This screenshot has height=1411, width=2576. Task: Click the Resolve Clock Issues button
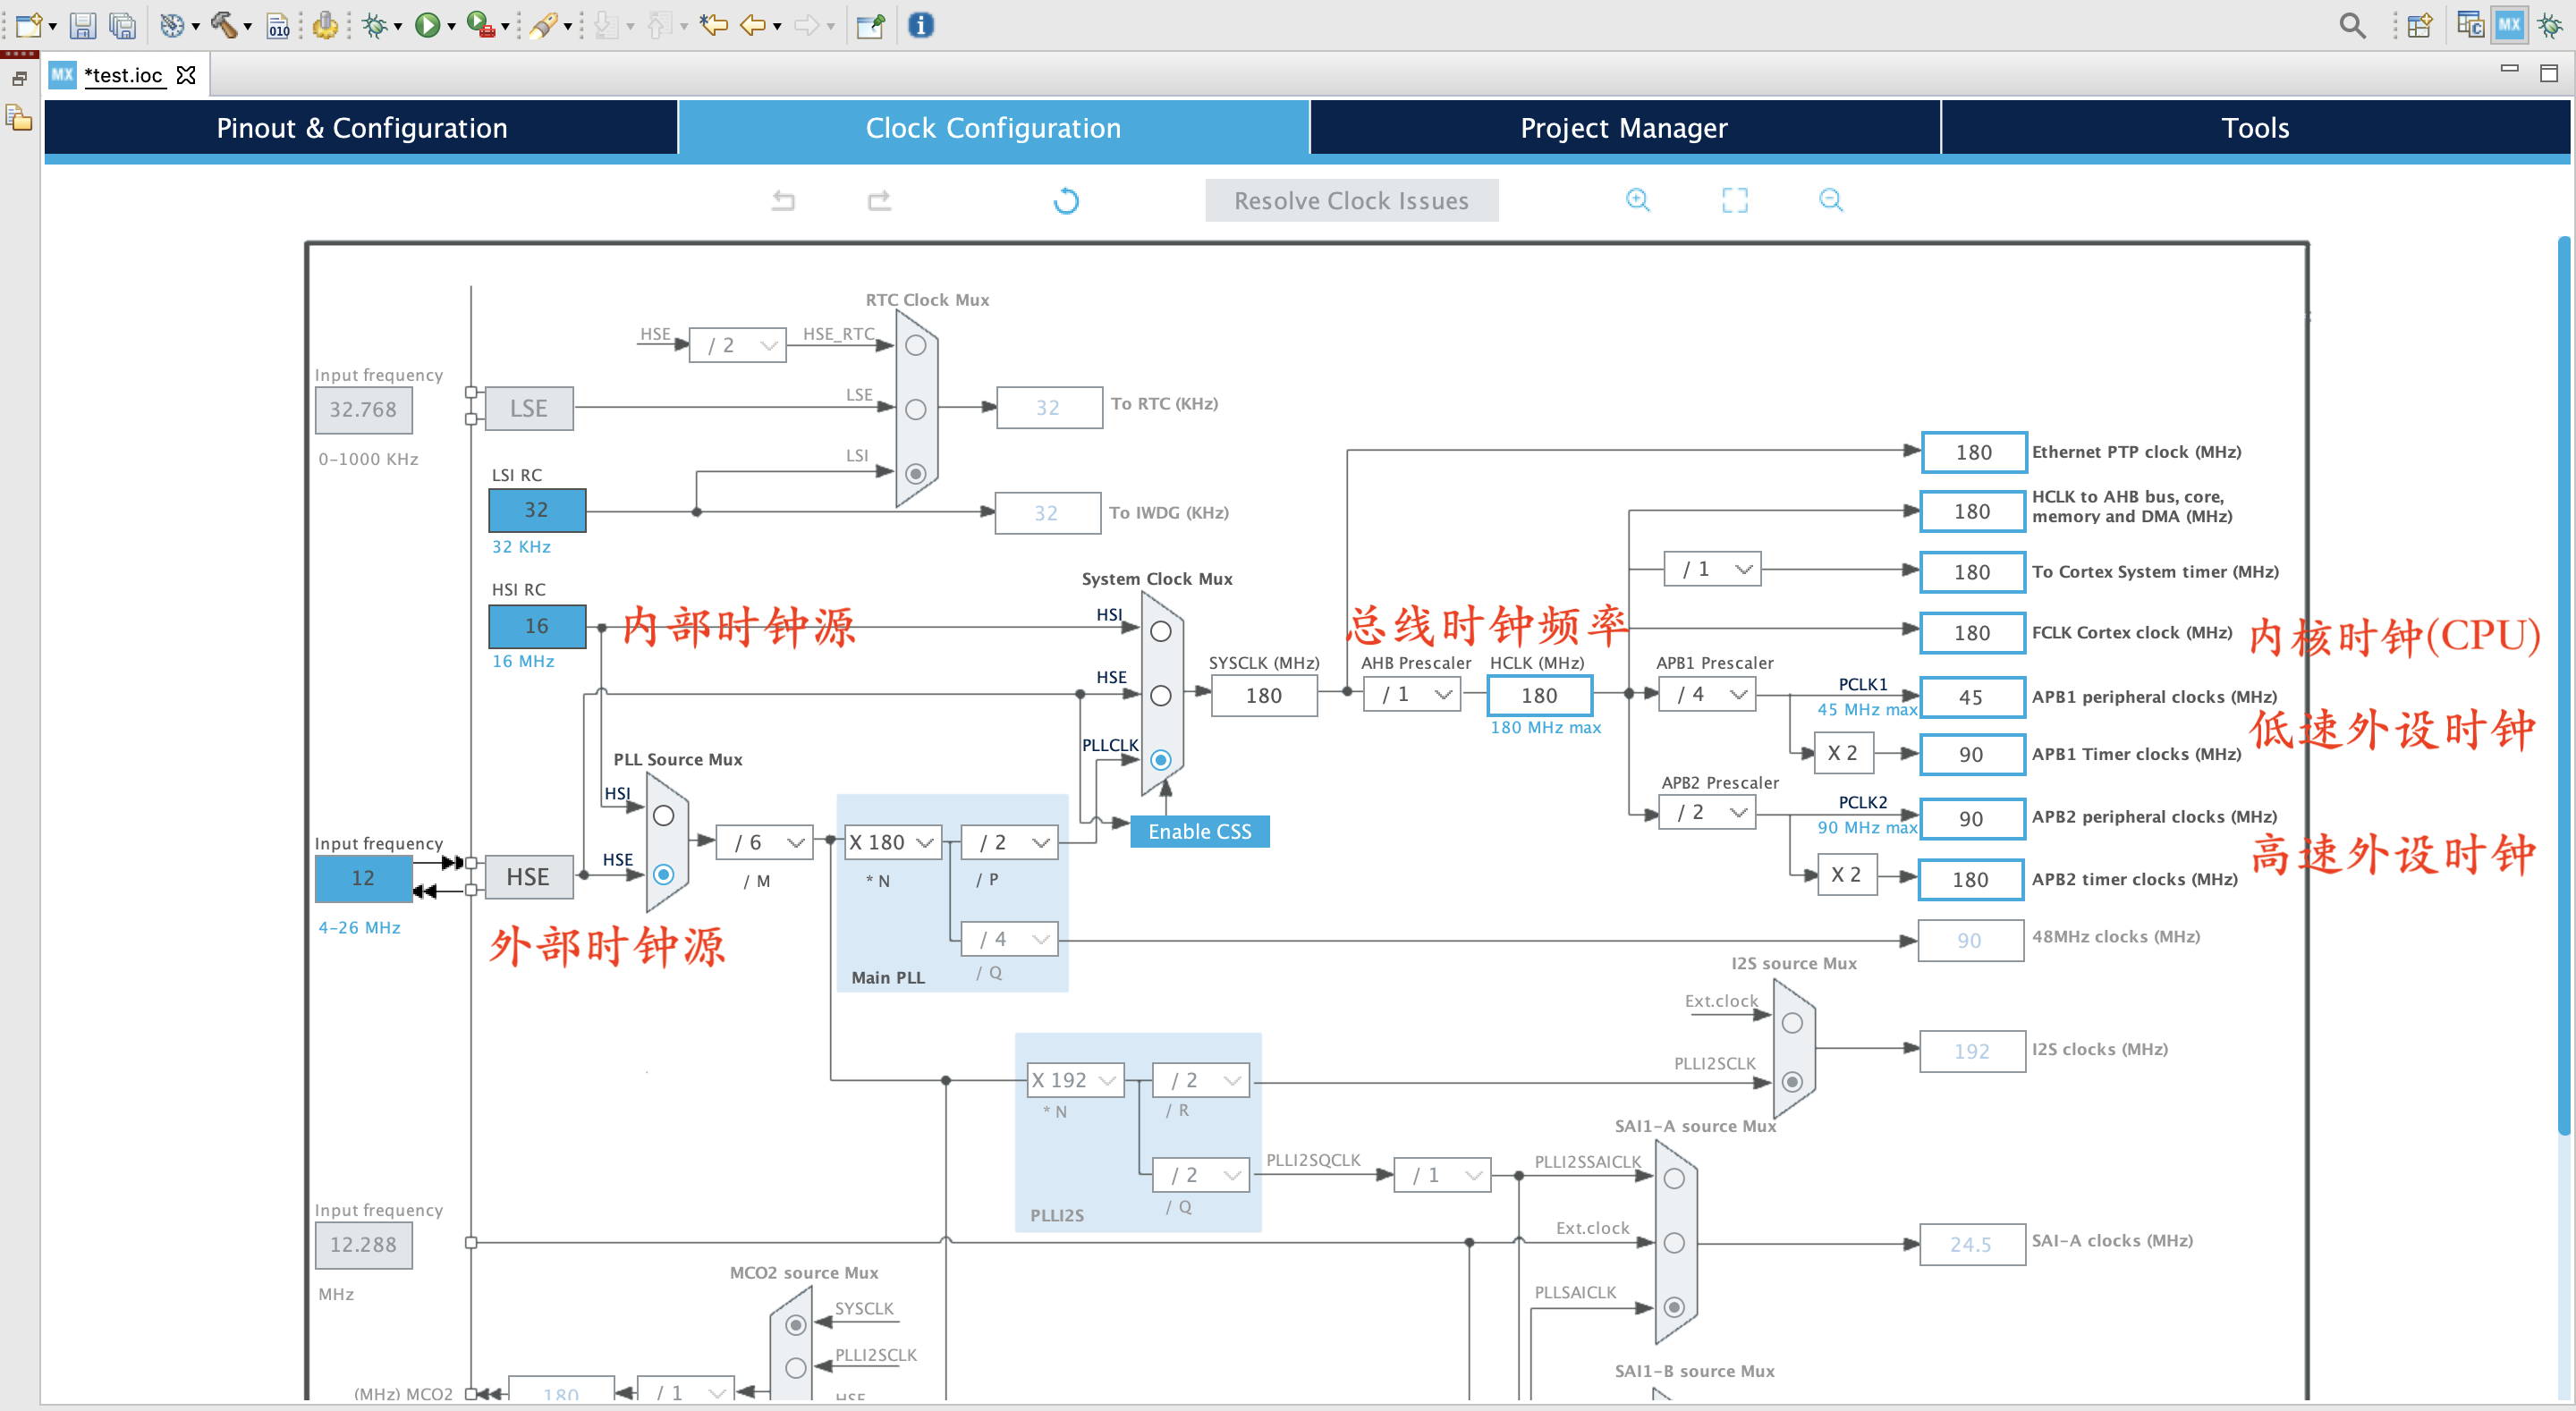(x=1352, y=201)
